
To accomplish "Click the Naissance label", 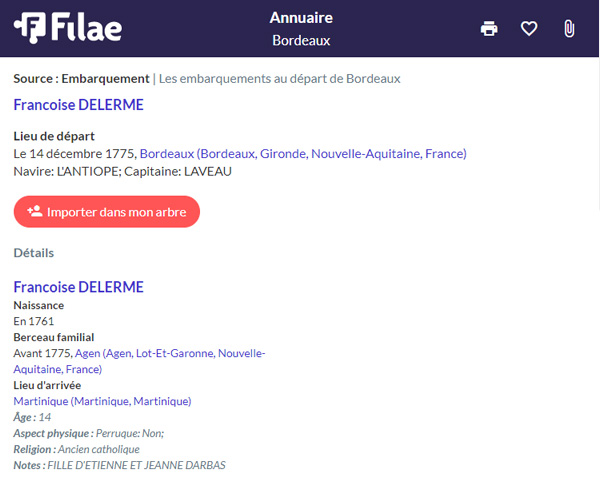I will (39, 305).
